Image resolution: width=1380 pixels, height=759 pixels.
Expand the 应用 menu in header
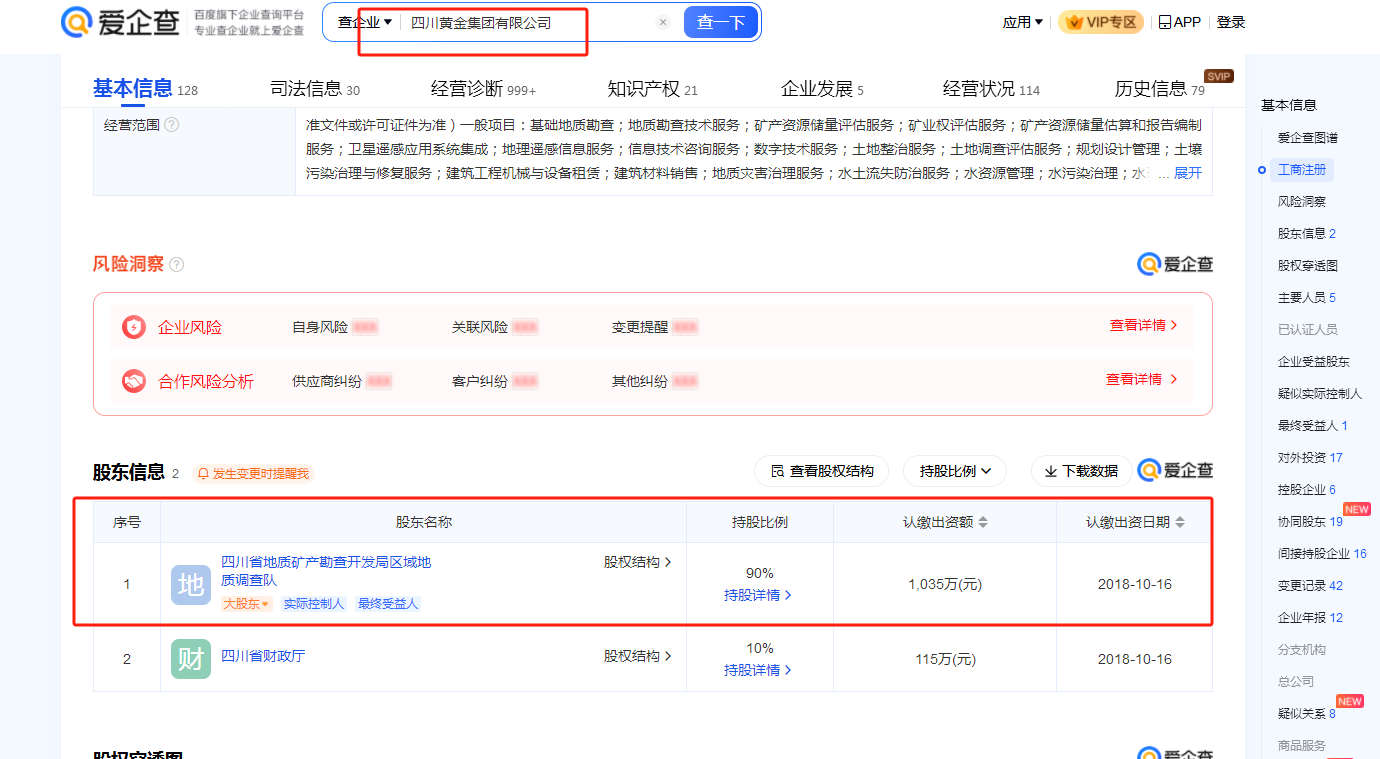[x=1022, y=22]
